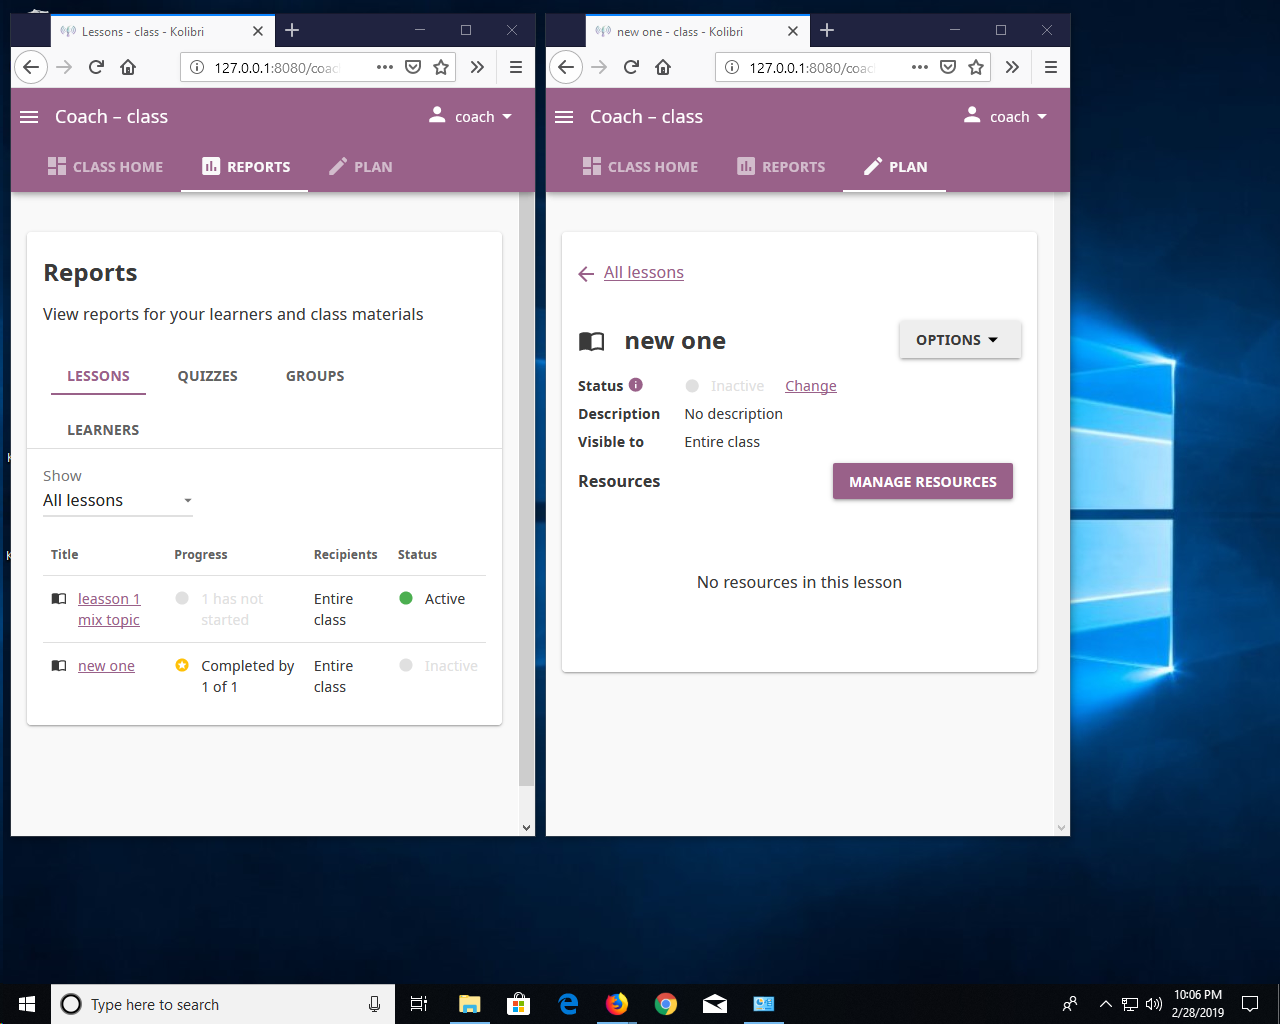The height and width of the screenshot is (1024, 1280).
Task: Show more tools chevrons in left browser
Action: 477,67
